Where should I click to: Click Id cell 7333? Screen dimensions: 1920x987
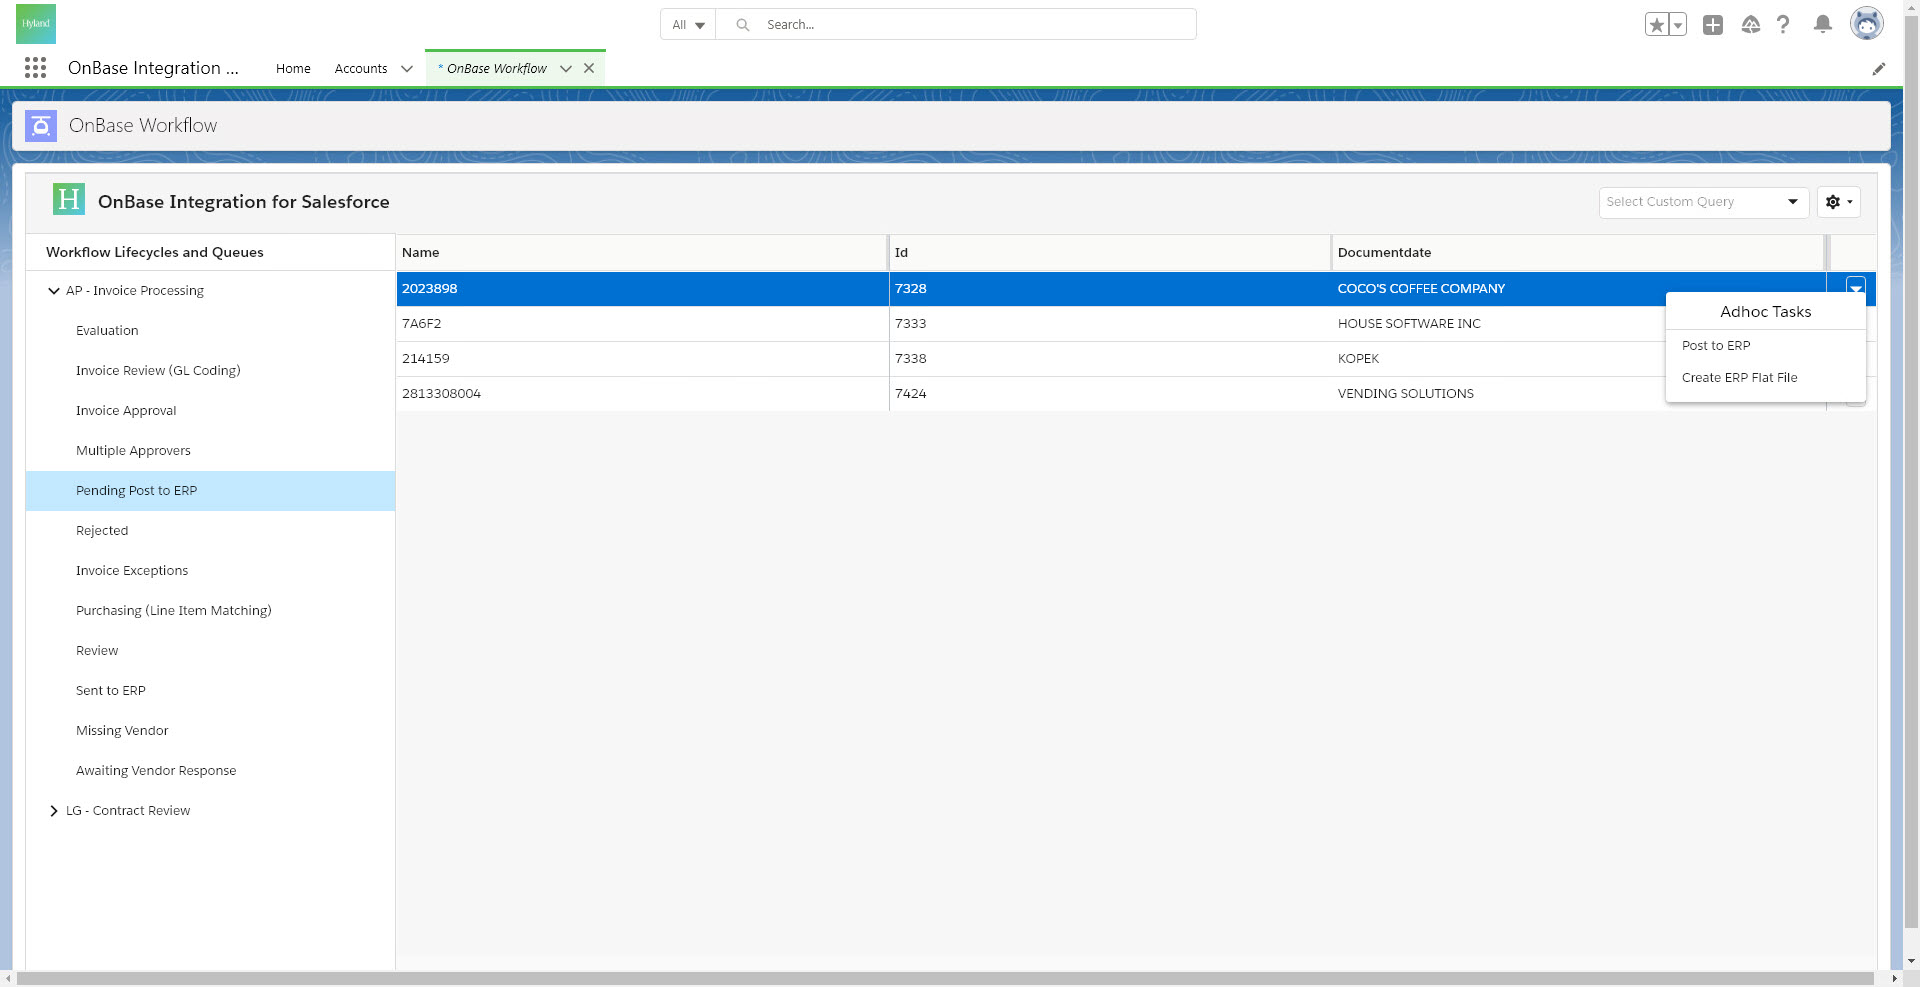click(x=1110, y=324)
